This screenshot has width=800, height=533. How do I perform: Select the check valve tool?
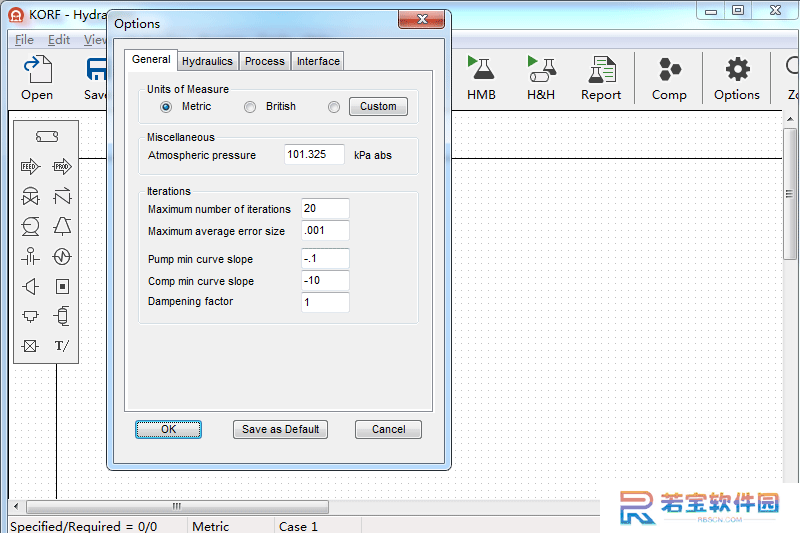click(62, 196)
